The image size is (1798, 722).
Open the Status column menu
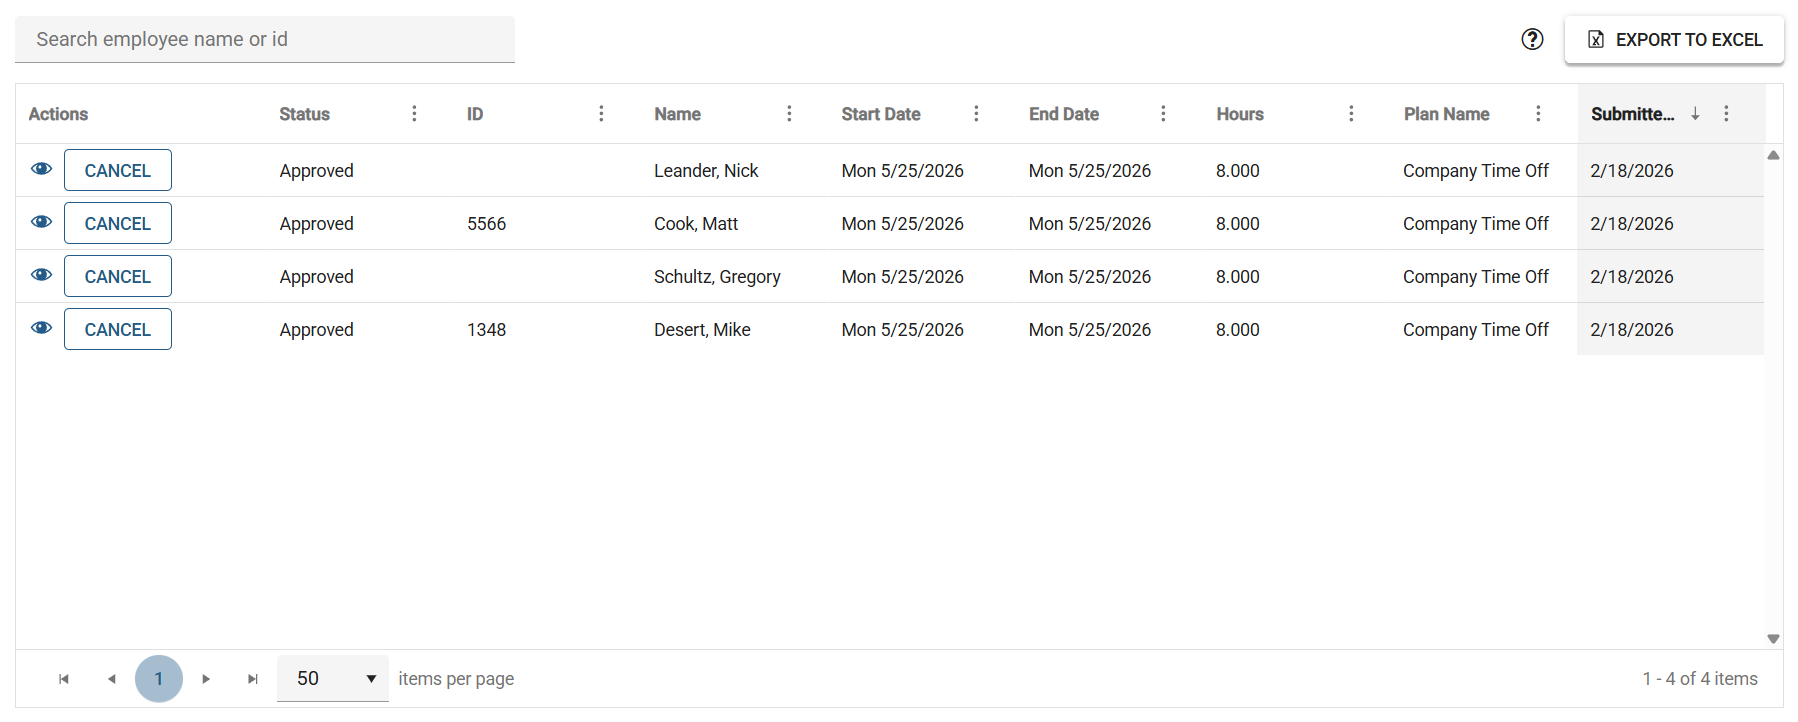[414, 114]
